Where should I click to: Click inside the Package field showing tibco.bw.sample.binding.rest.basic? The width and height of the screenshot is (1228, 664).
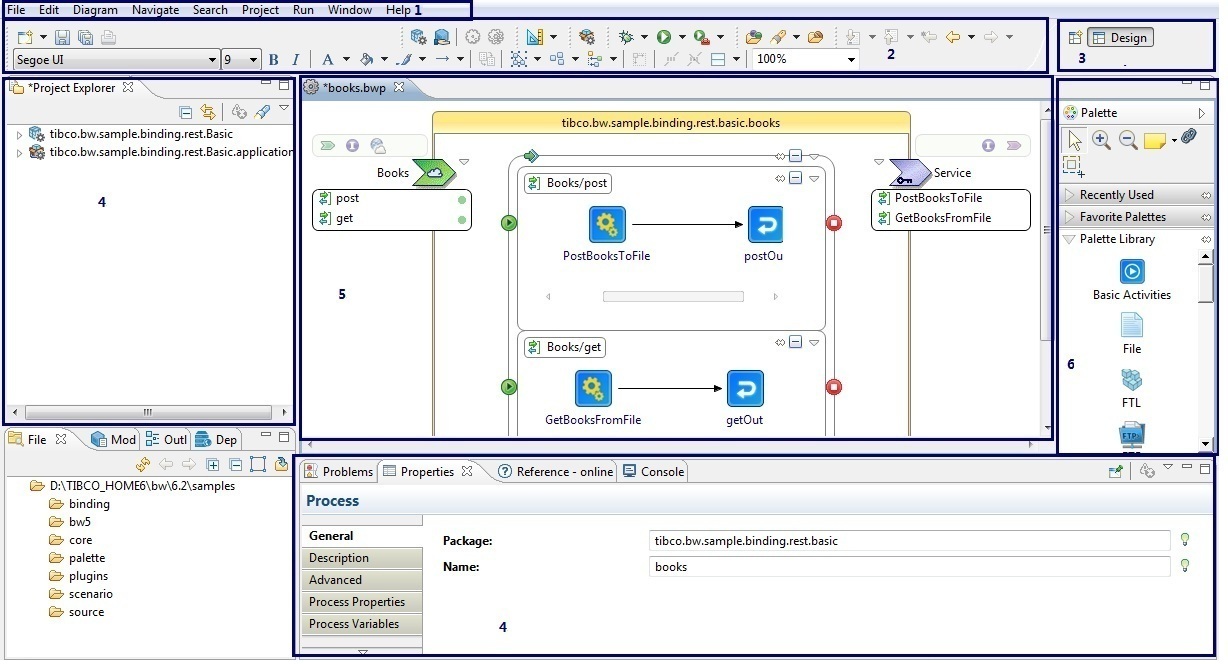(908, 540)
